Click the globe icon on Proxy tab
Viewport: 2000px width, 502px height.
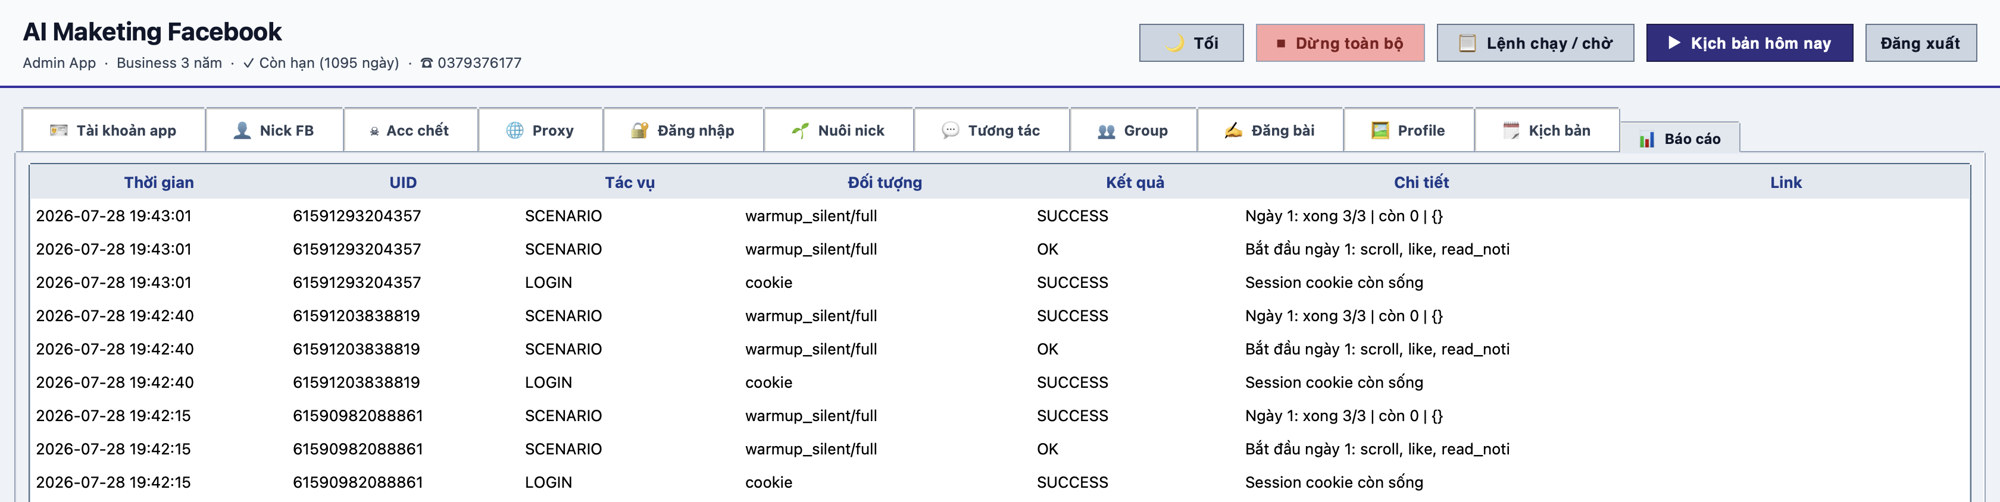coord(515,130)
